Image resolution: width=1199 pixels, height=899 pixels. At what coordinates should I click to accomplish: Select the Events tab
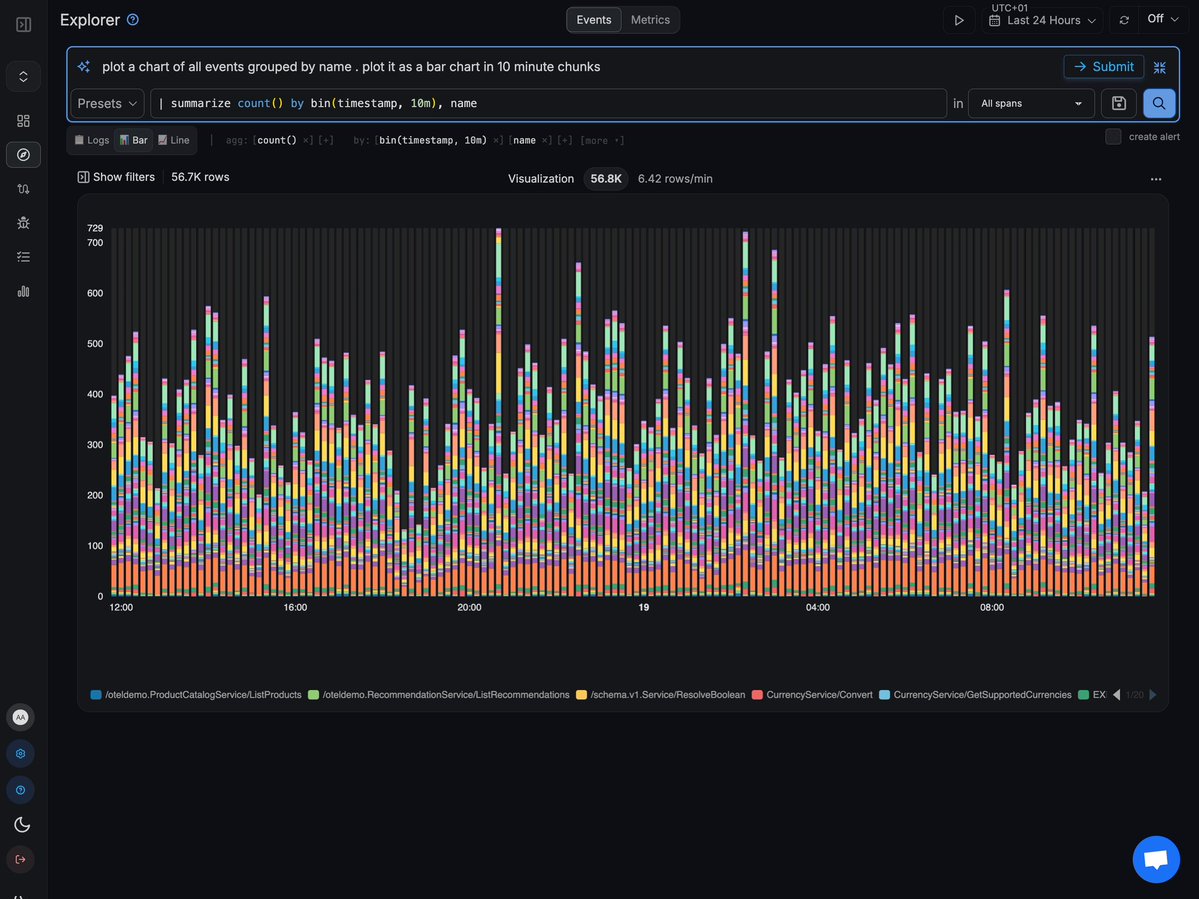click(x=593, y=19)
